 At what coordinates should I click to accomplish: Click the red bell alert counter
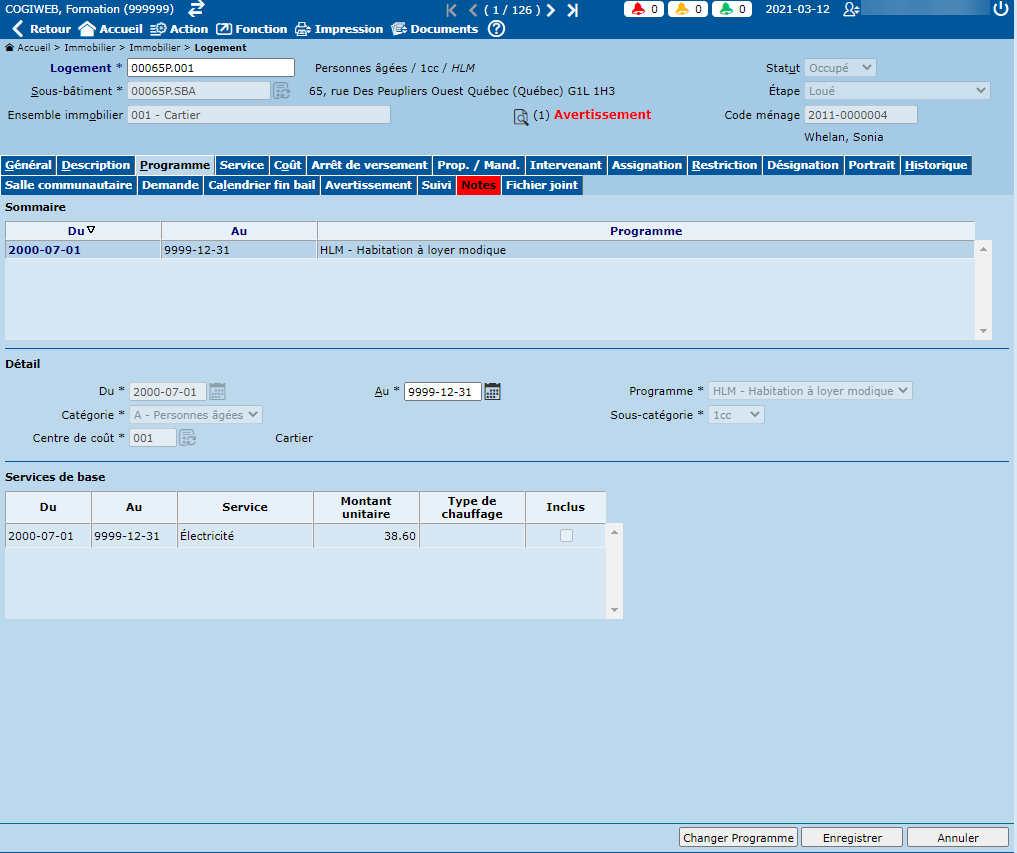click(643, 9)
